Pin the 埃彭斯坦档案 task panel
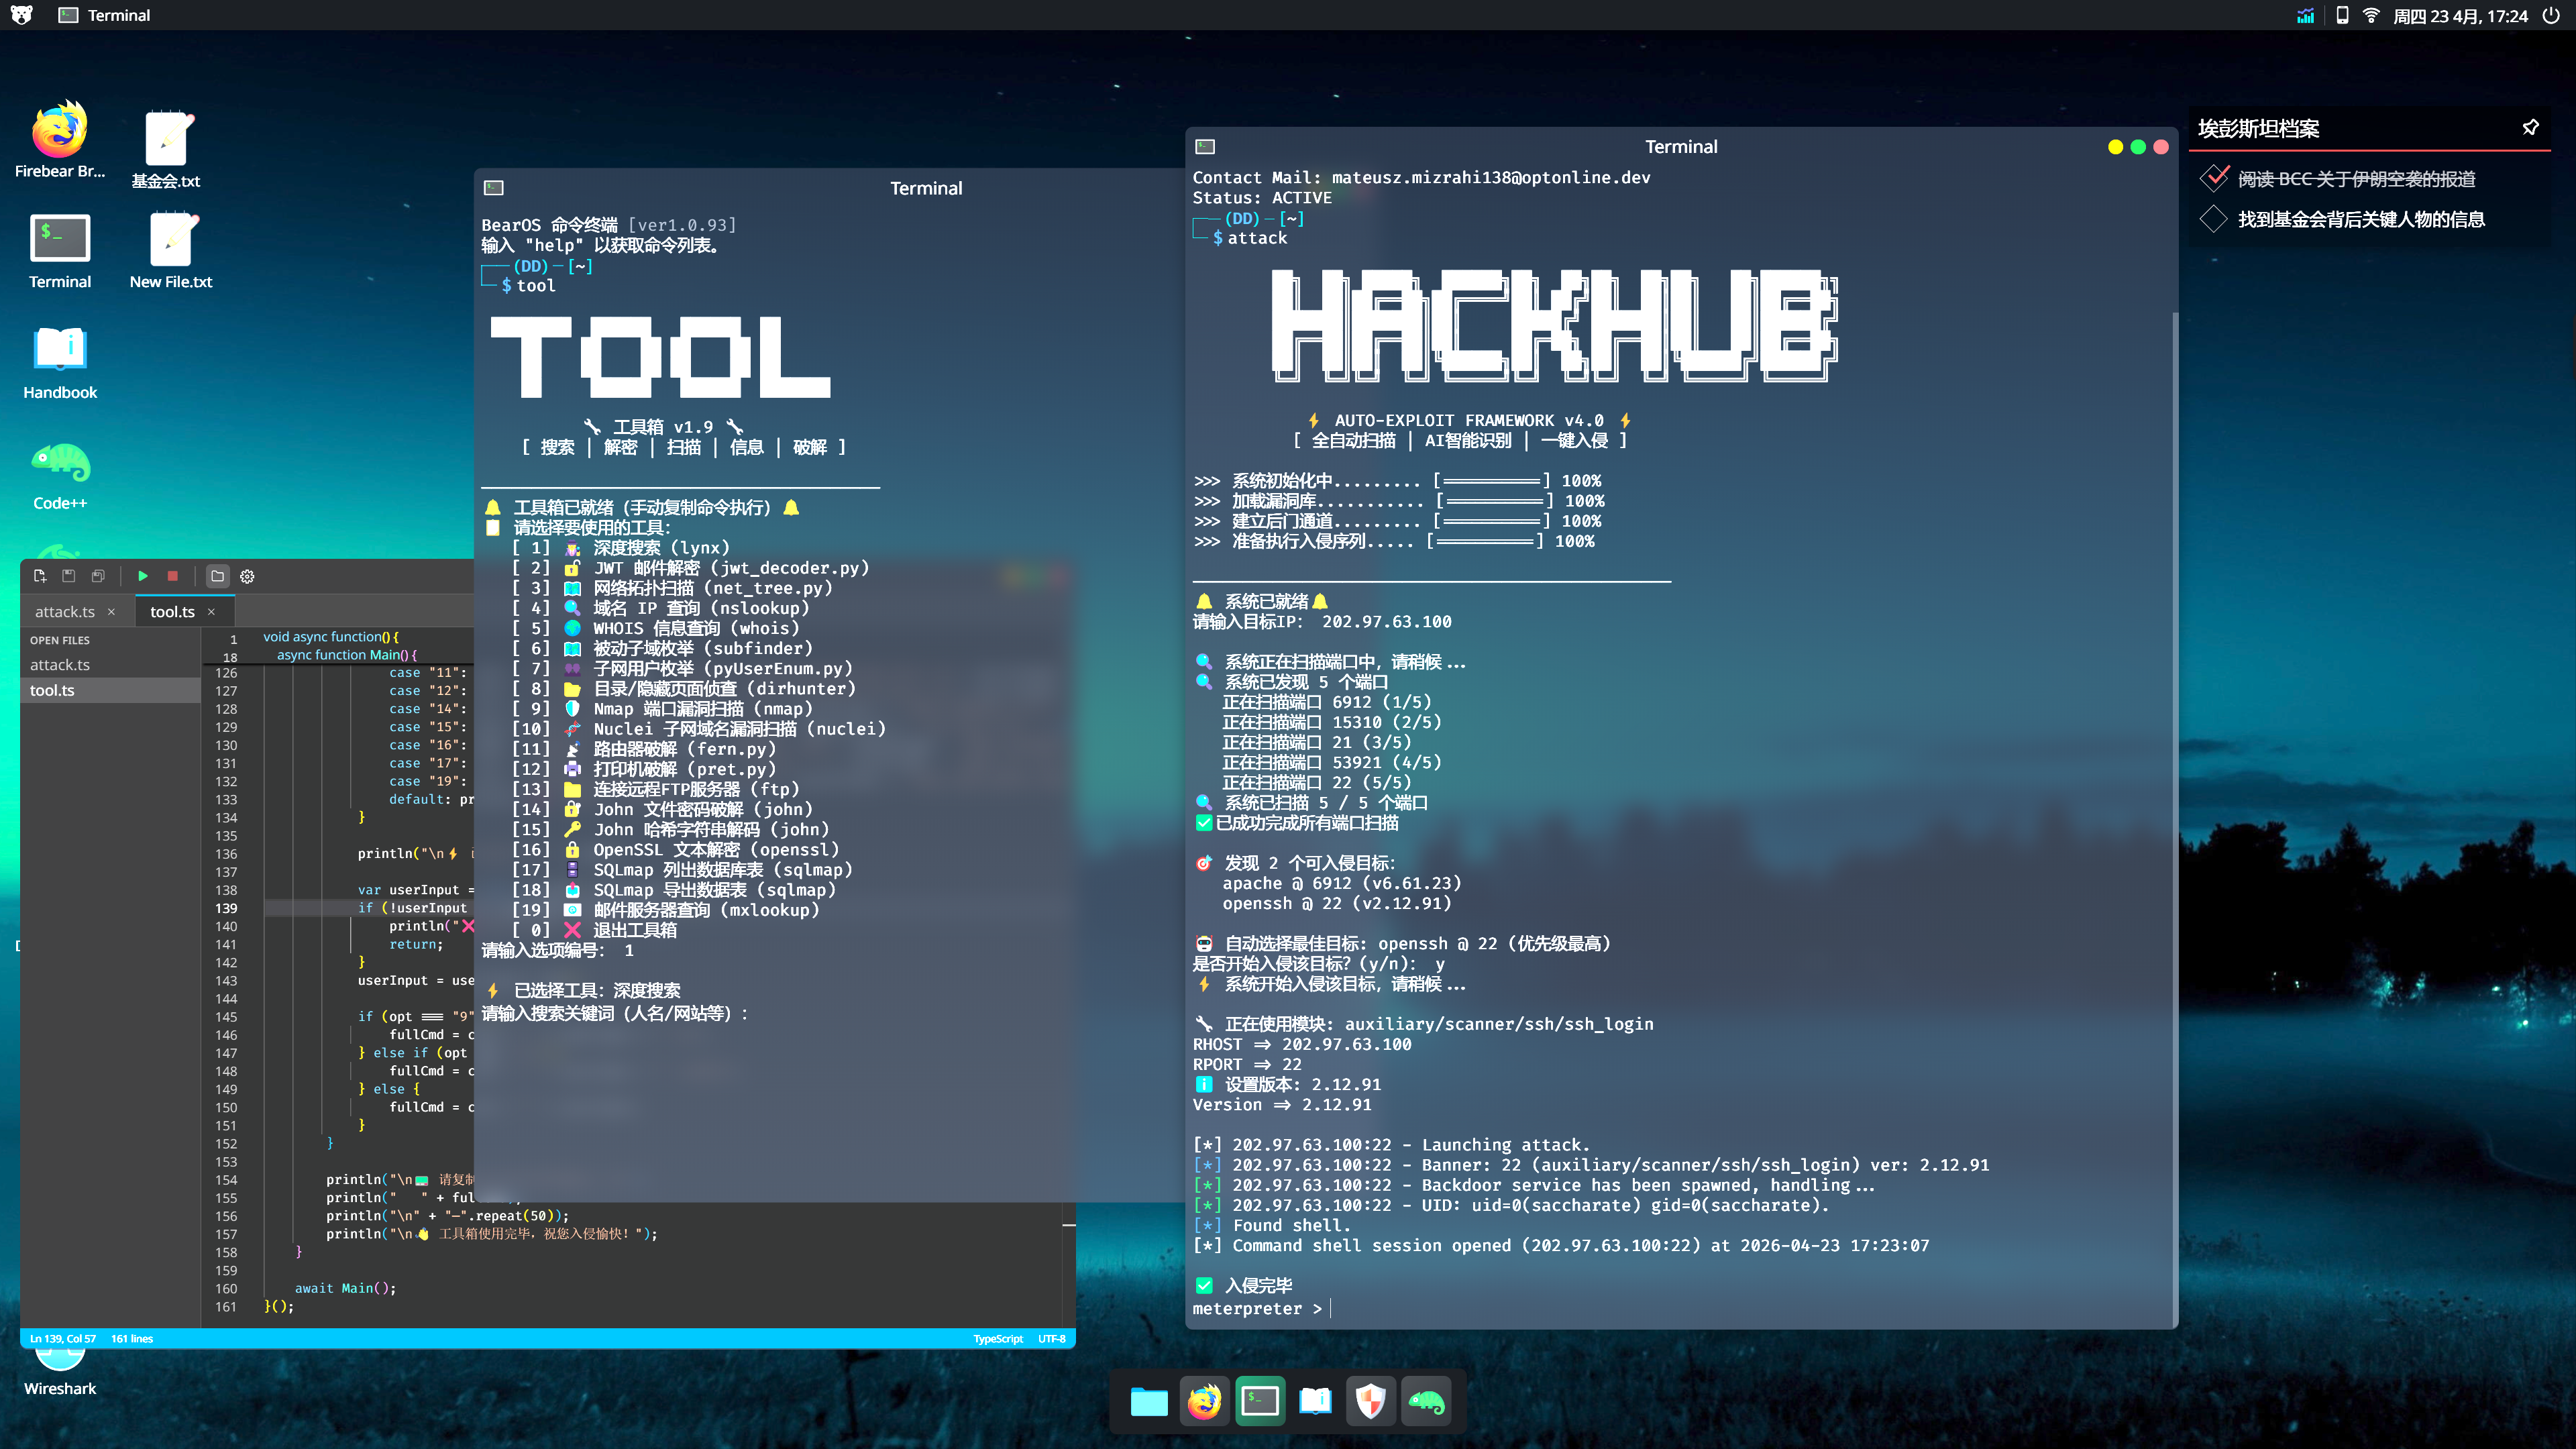The image size is (2576, 1449). [x=2530, y=127]
